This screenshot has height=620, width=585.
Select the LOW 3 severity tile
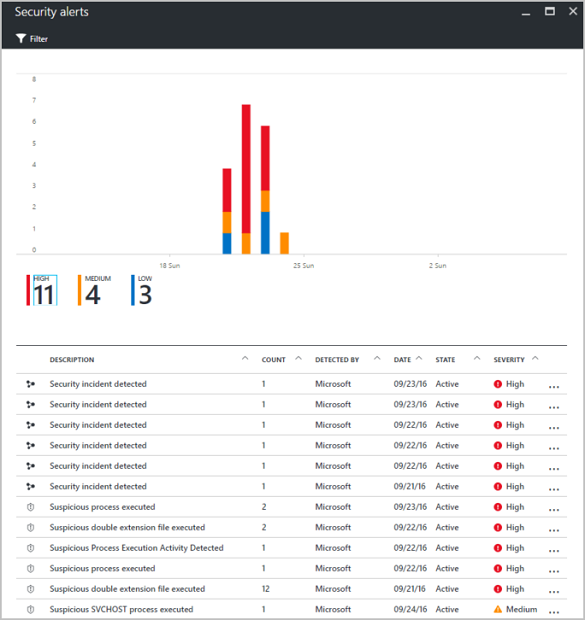coord(142,291)
